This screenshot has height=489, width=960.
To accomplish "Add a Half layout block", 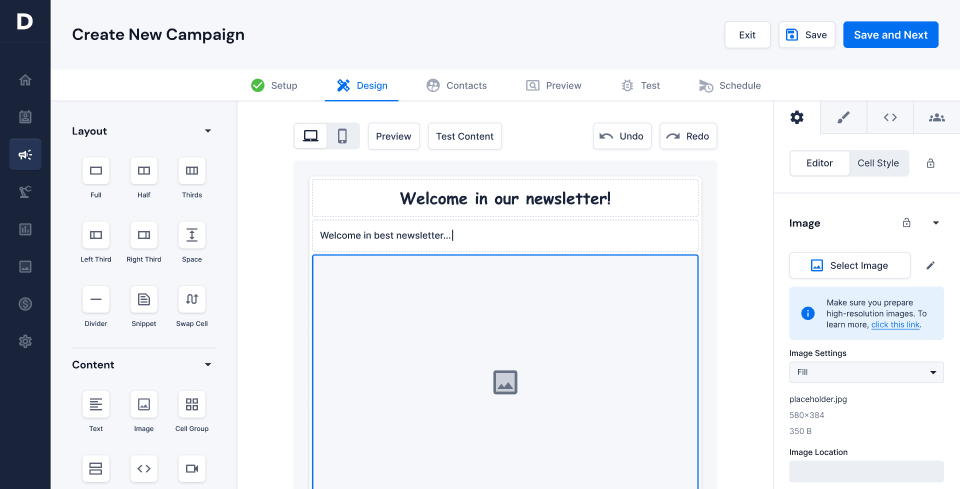I will (x=144, y=171).
